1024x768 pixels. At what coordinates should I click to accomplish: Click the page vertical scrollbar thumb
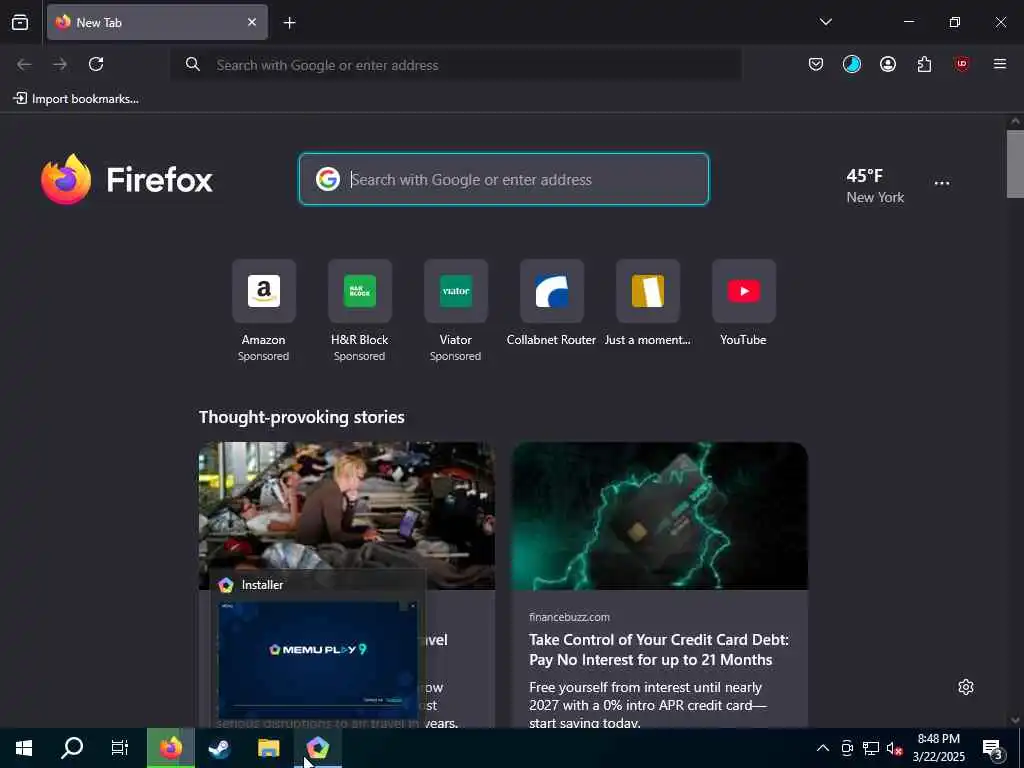1015,164
